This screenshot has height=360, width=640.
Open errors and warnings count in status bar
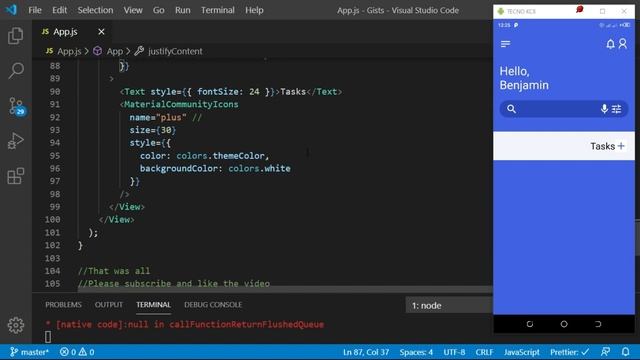(x=77, y=352)
